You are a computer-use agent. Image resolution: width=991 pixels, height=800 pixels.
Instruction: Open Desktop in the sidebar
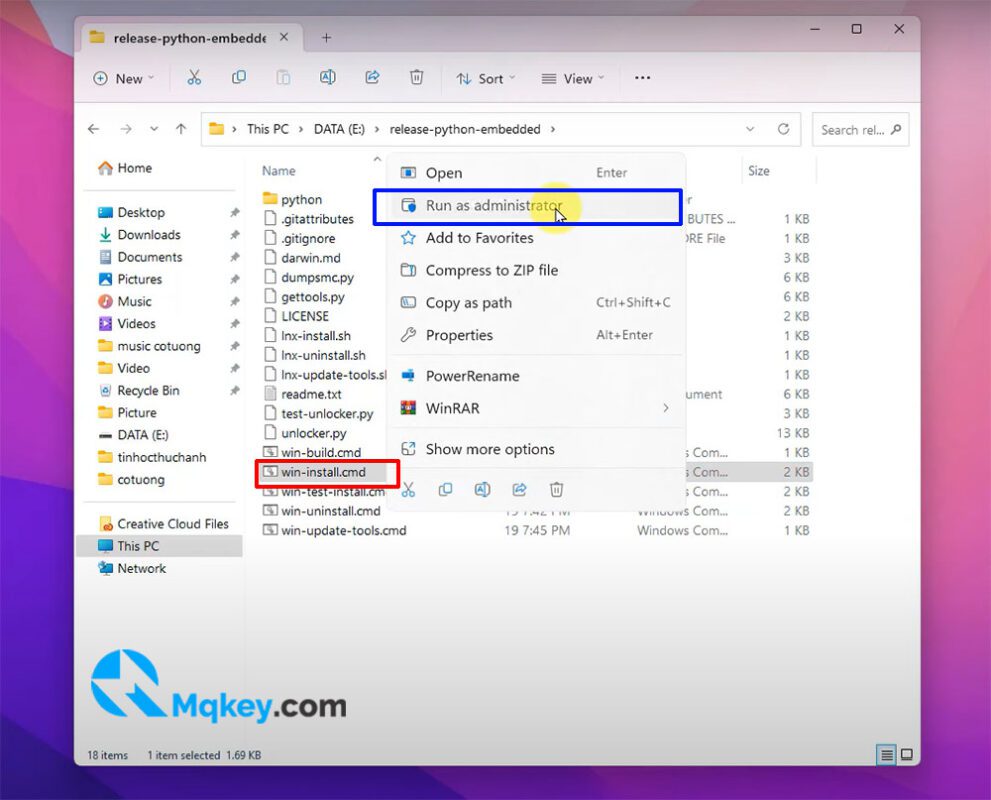coord(131,212)
